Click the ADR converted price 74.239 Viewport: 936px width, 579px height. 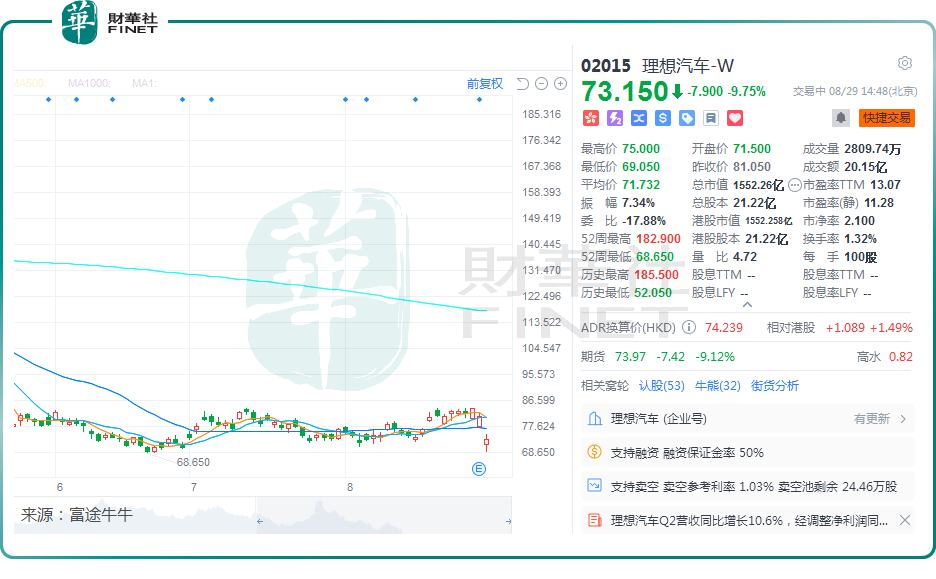point(723,328)
